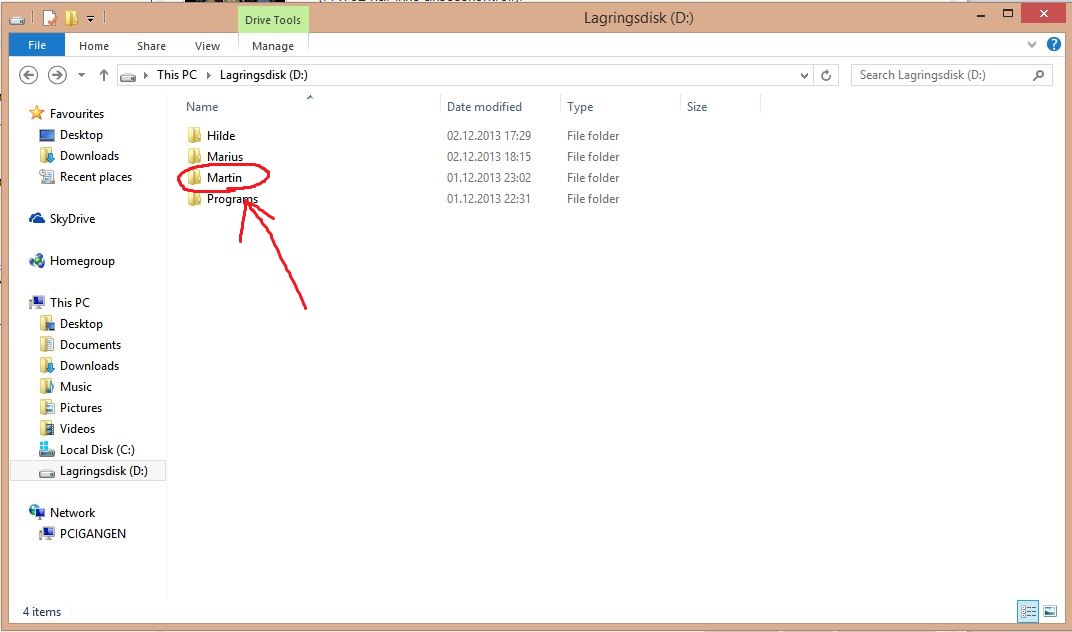Open Recent places in Favourites
1072x632 pixels.
pyautogui.click(x=96, y=177)
